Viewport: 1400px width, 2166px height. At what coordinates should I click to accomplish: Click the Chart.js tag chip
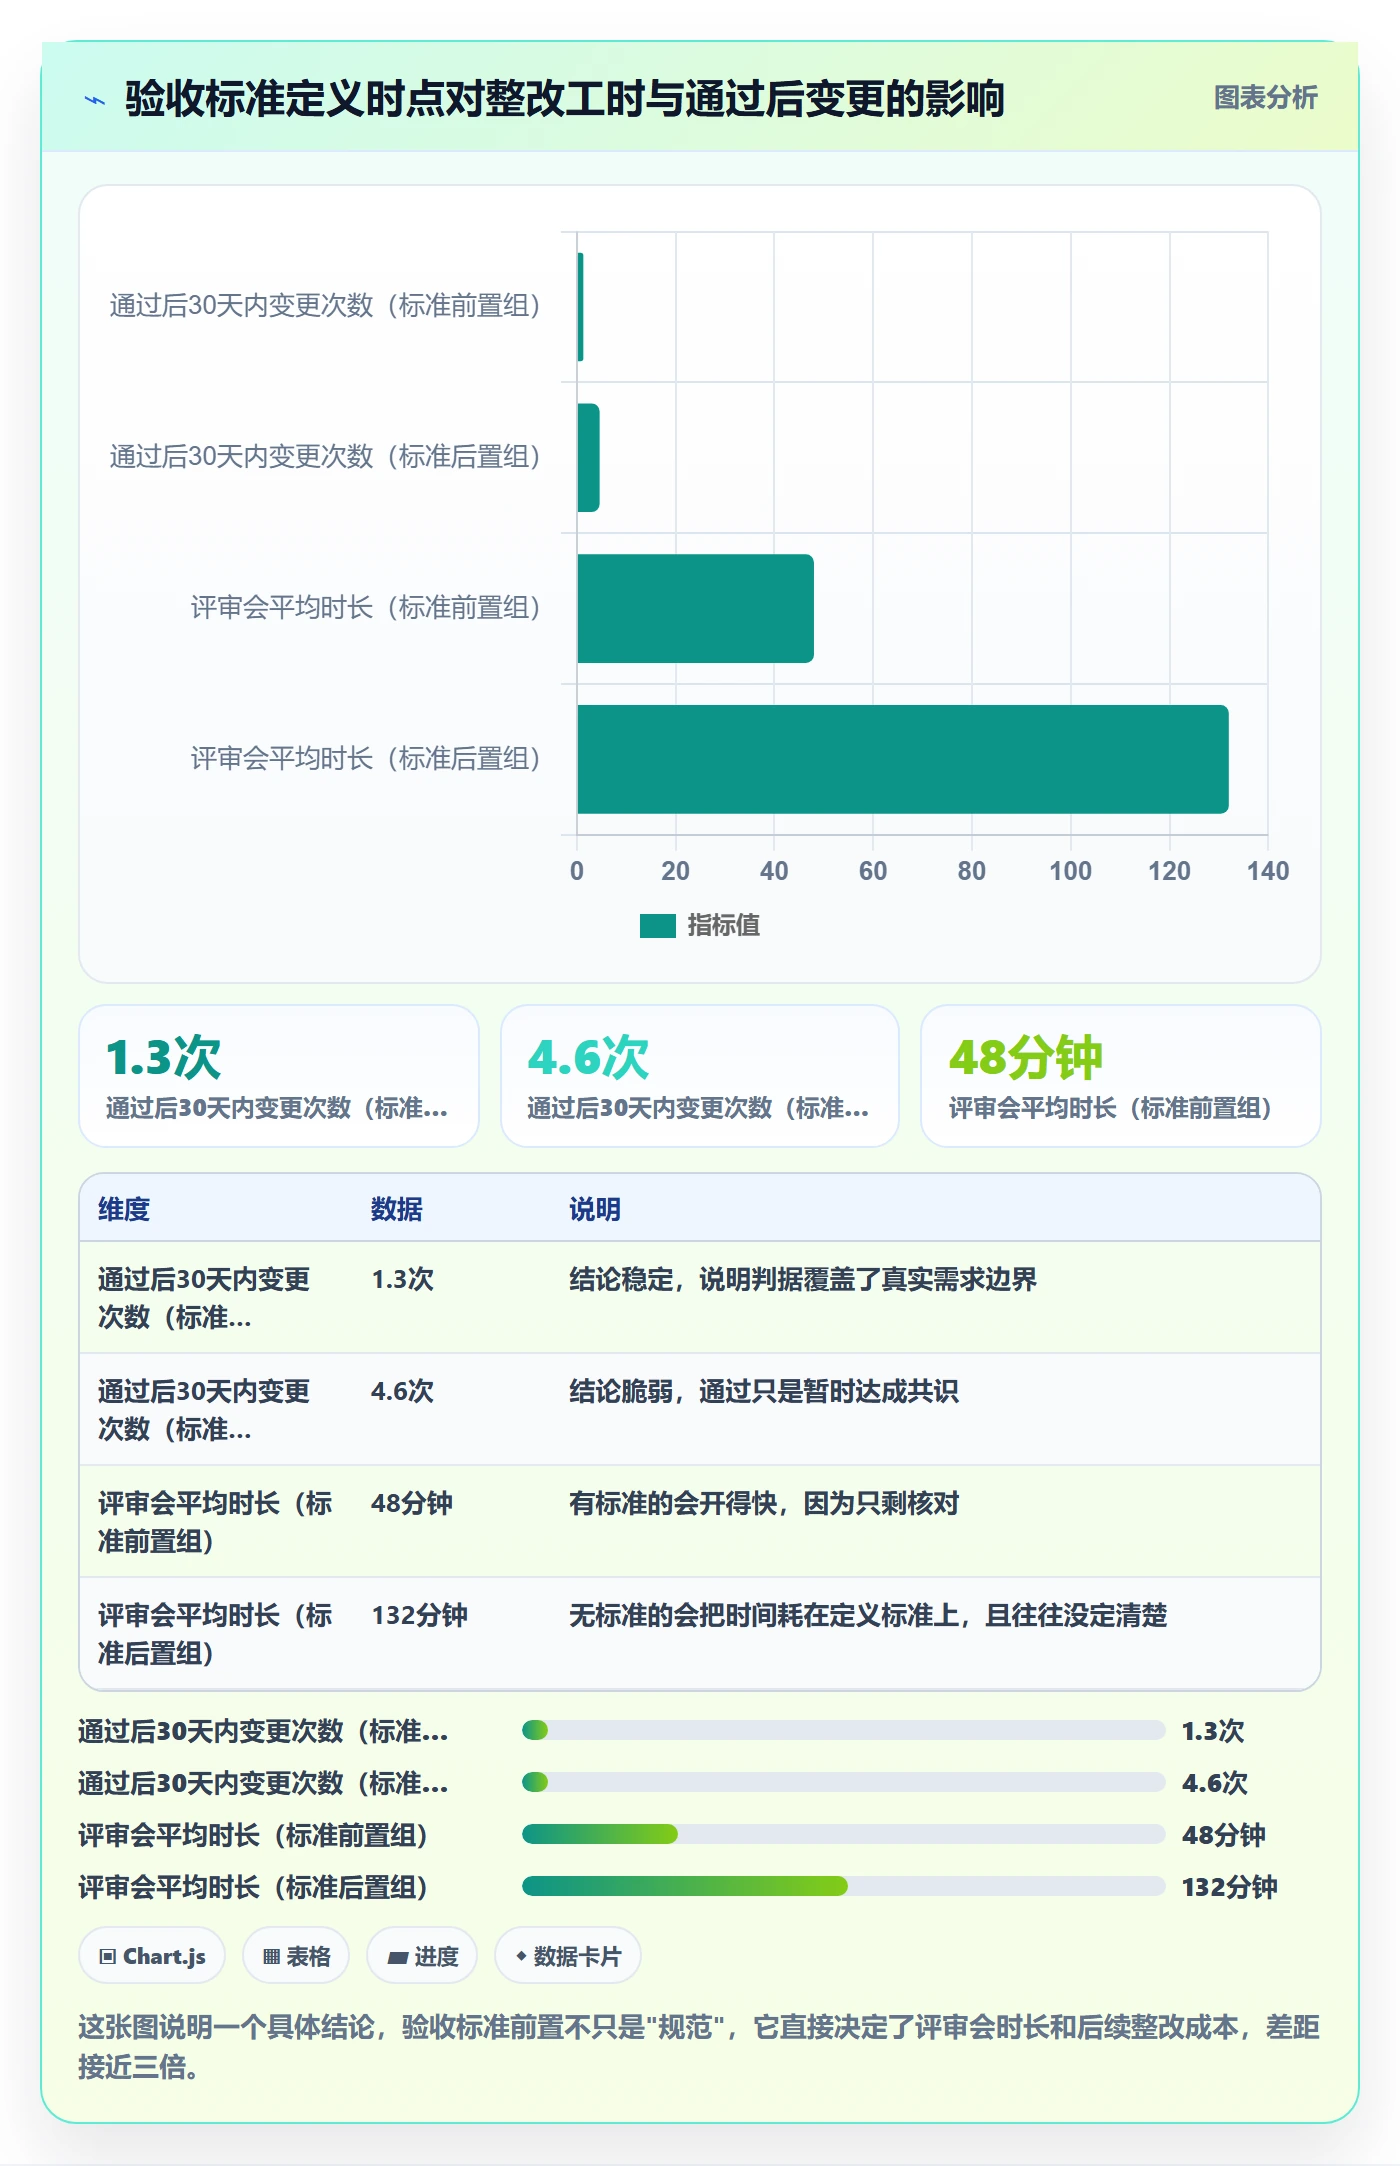pyautogui.click(x=152, y=1956)
